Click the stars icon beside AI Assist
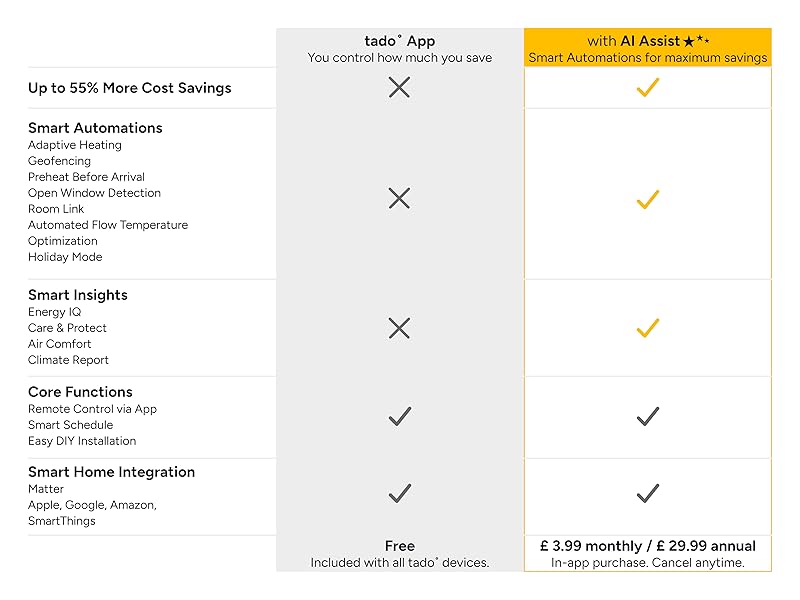Viewport: 800px width, 600px height. [695, 41]
